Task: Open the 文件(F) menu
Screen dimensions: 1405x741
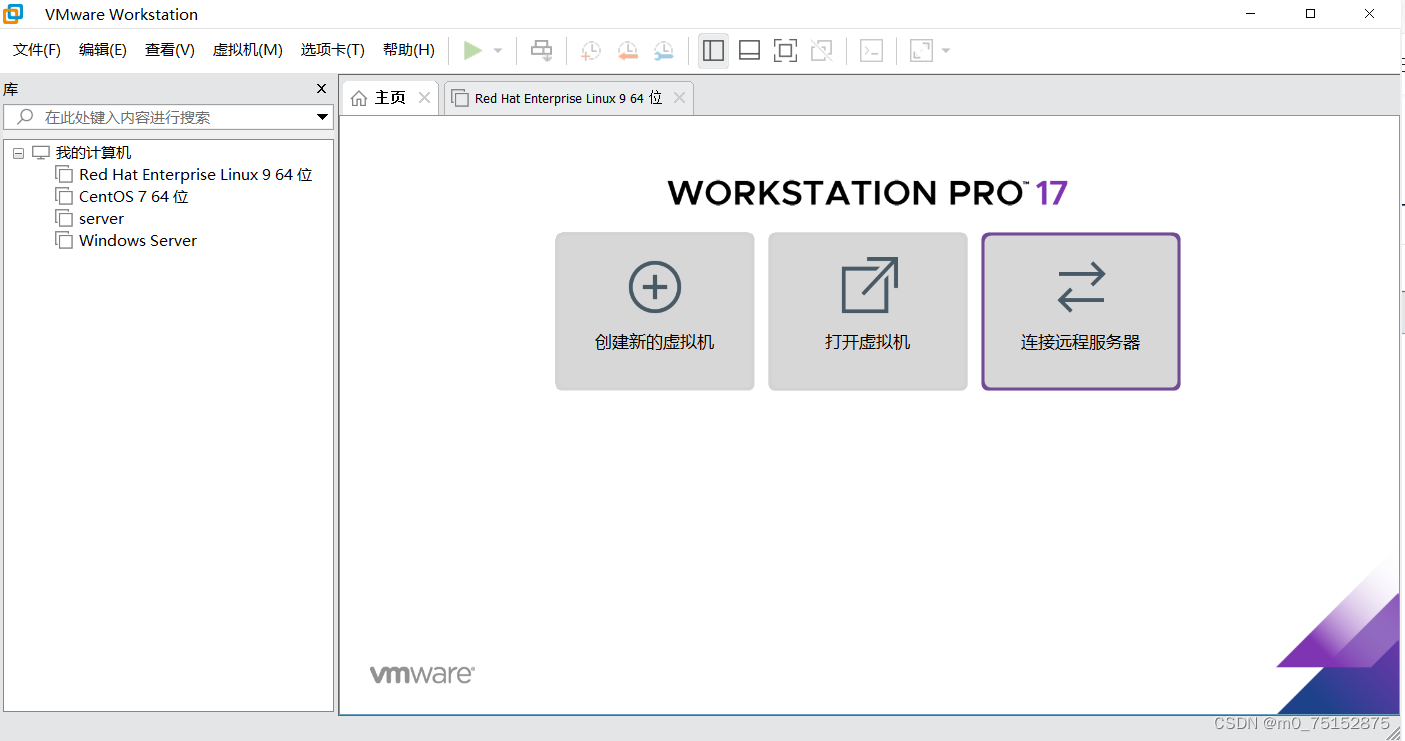Action: pos(37,50)
